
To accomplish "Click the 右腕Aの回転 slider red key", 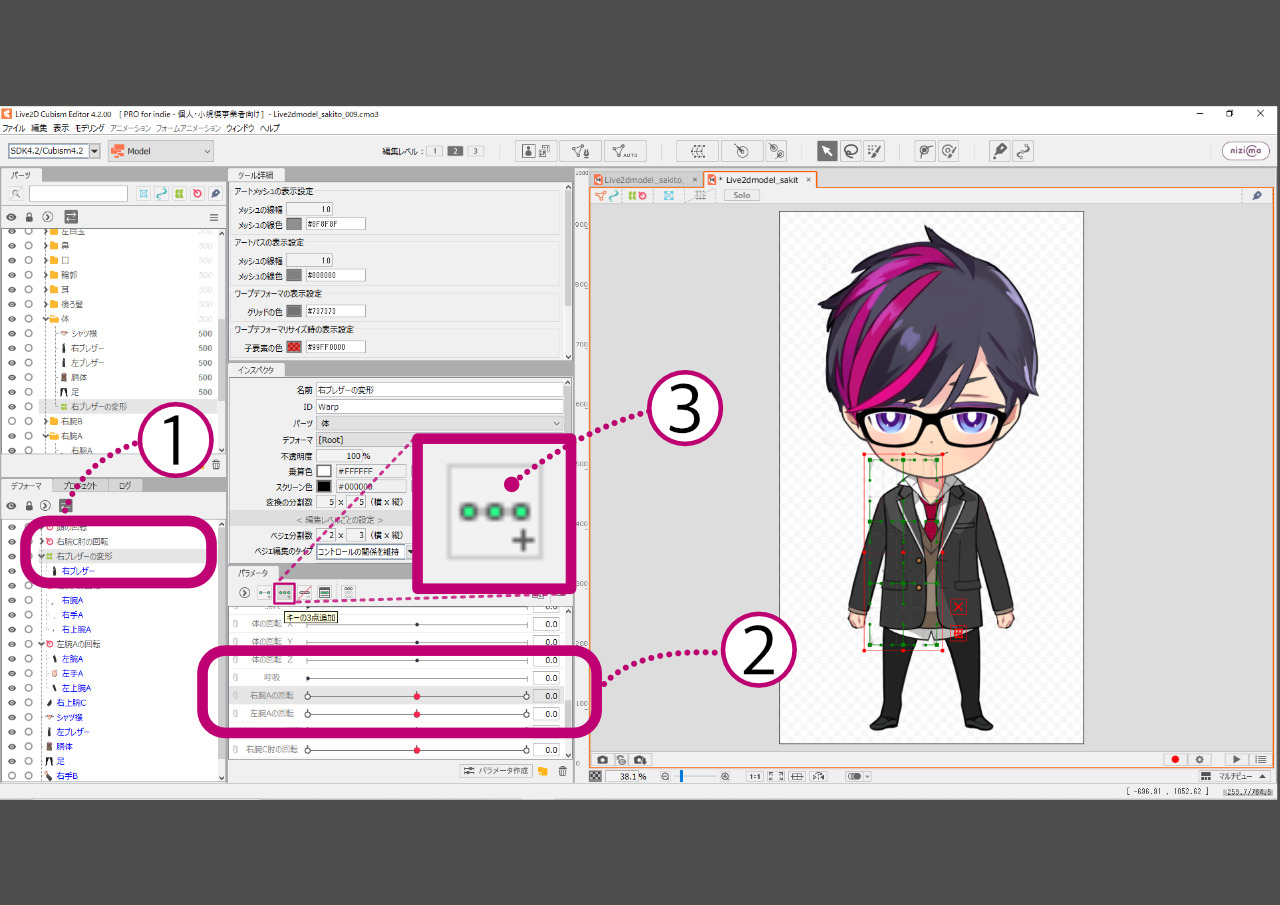I will coord(417,696).
